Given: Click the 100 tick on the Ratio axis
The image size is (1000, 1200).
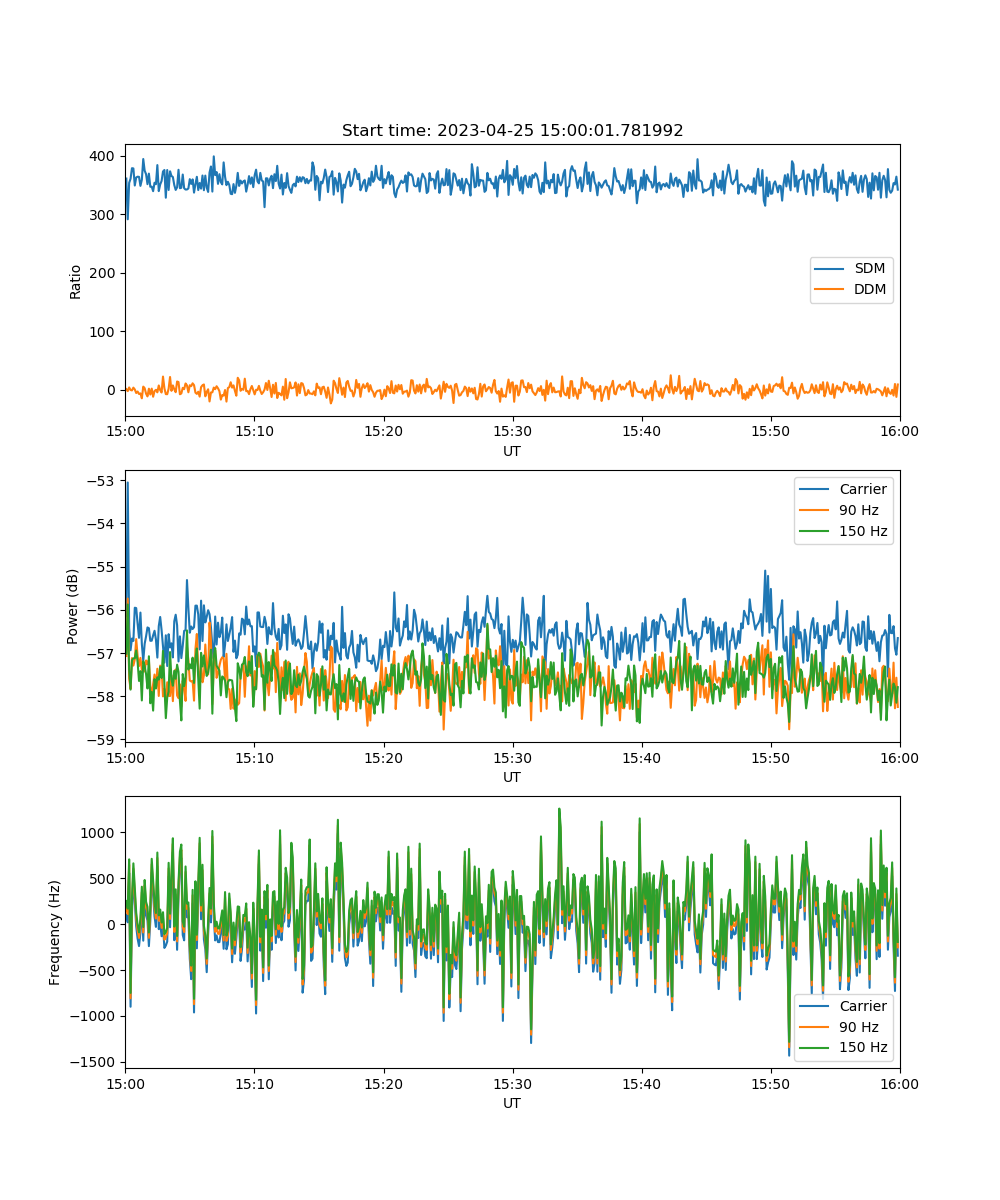Looking at the screenshot, I should pyautogui.click(x=104, y=332).
